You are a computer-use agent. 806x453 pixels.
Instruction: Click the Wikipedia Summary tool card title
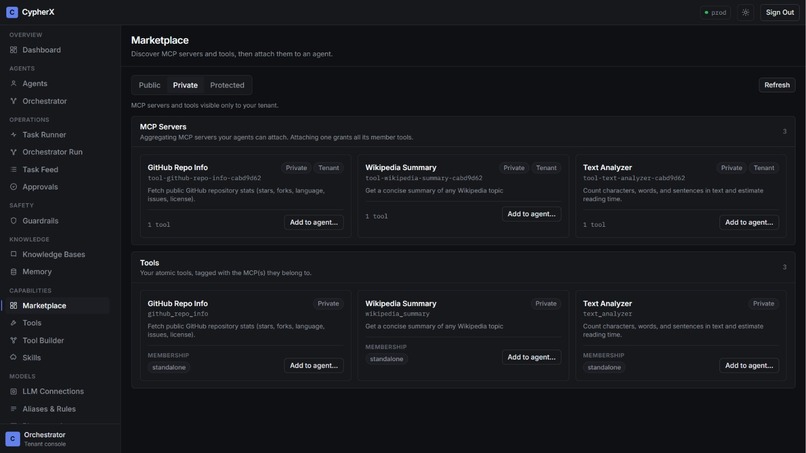[400, 304]
